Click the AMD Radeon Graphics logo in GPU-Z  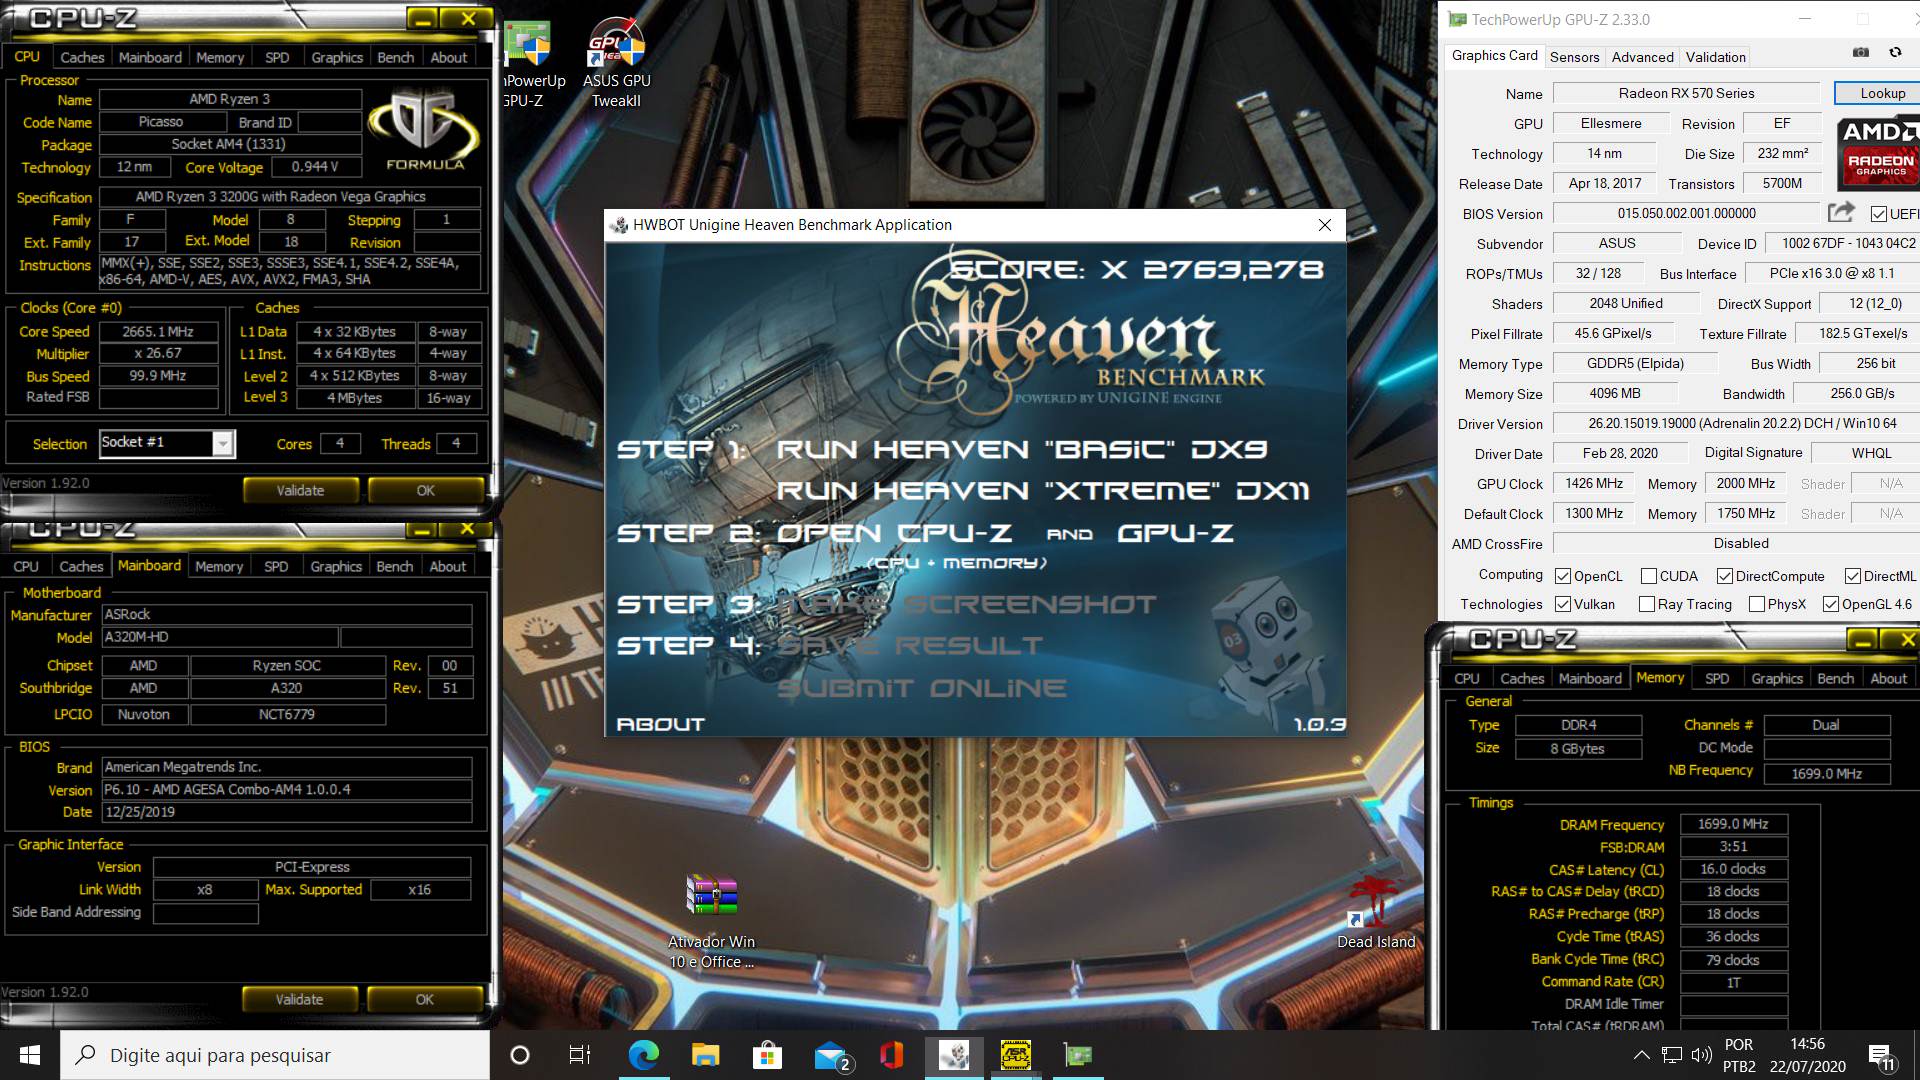pos(1878,153)
